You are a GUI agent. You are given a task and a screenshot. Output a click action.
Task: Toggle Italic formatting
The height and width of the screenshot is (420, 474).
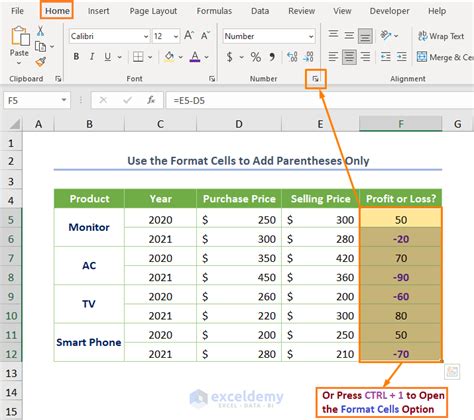pyautogui.click(x=92, y=57)
